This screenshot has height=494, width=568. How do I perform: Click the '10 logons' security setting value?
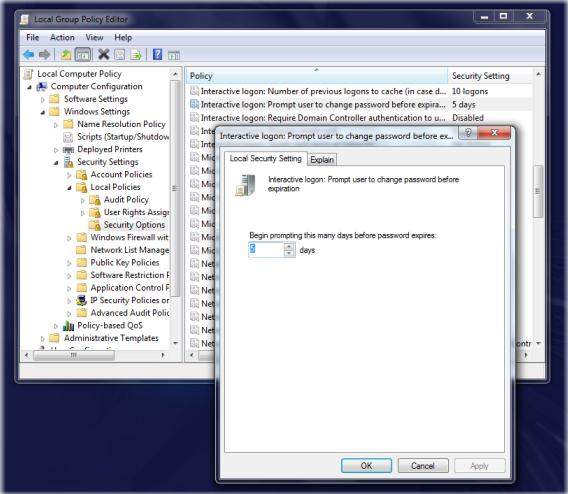[470, 91]
